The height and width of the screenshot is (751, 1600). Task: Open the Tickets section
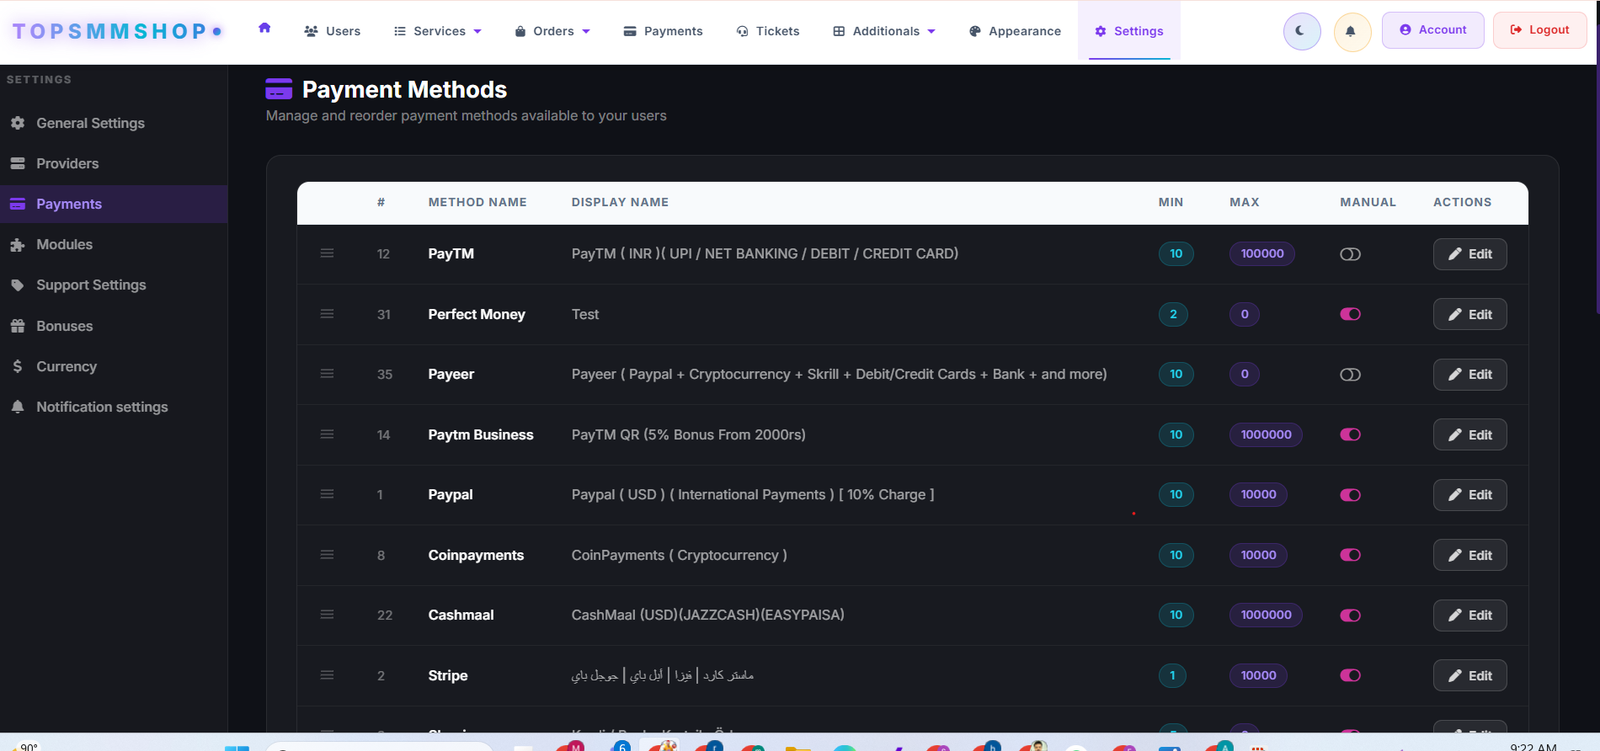(768, 31)
